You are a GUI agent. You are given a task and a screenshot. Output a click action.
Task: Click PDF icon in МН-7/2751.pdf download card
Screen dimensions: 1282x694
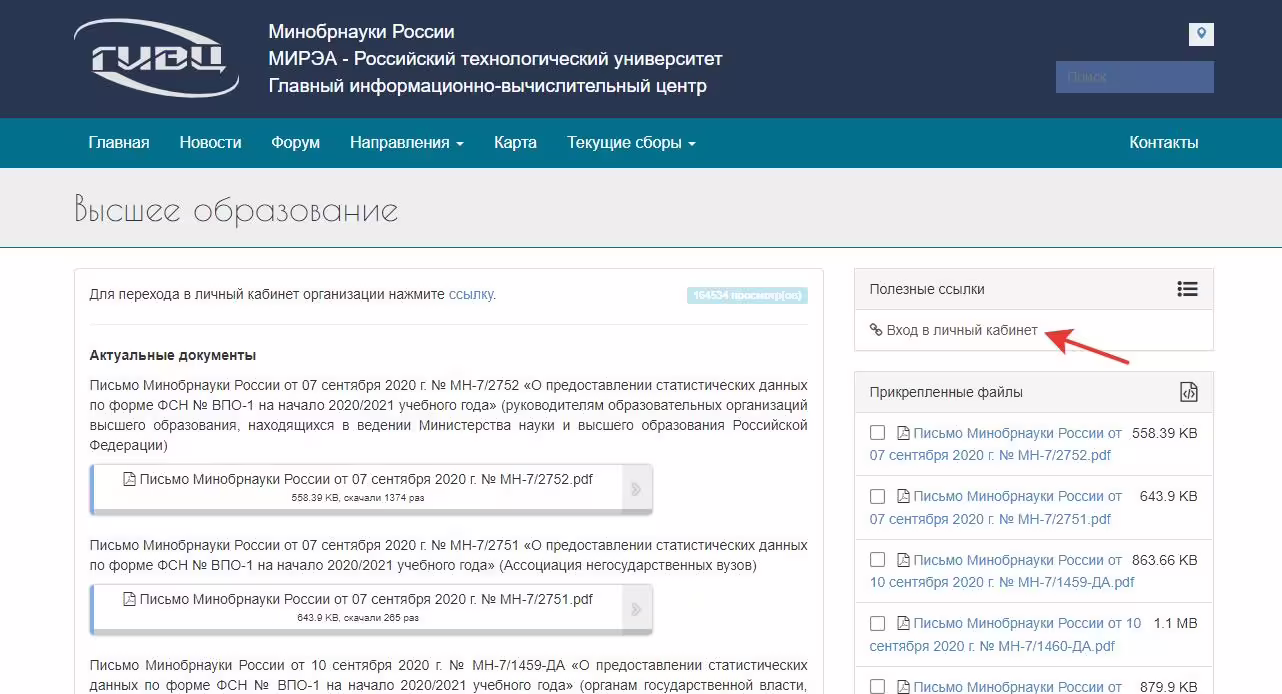(x=129, y=599)
